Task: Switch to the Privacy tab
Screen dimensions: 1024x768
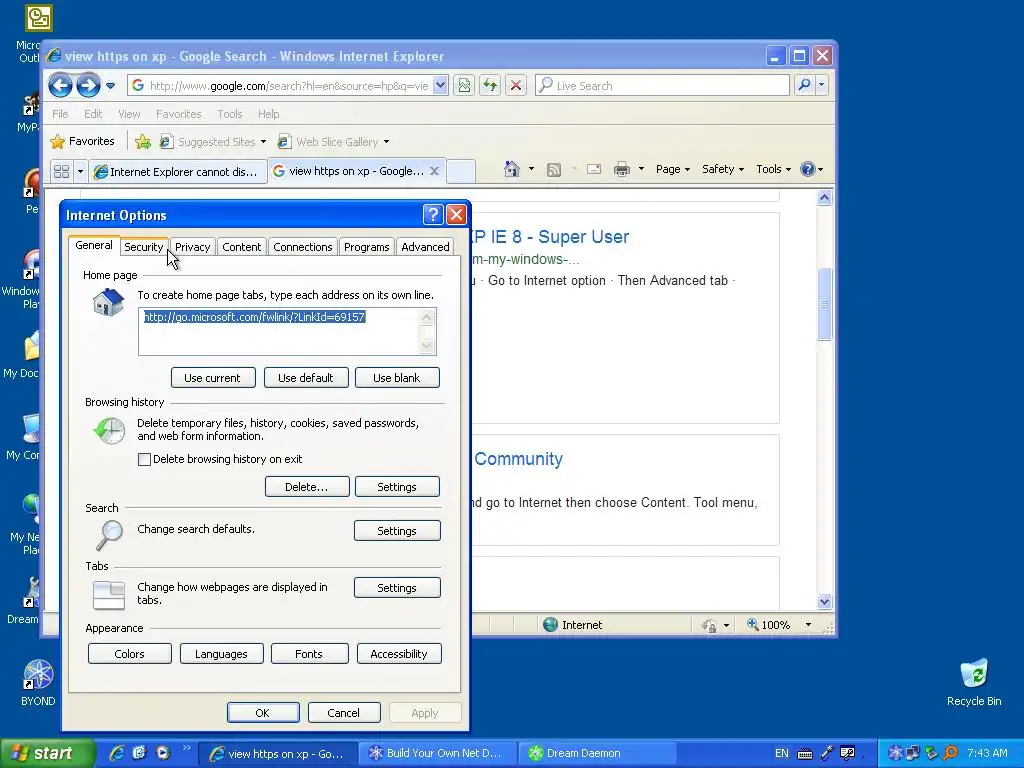Action: [x=192, y=247]
